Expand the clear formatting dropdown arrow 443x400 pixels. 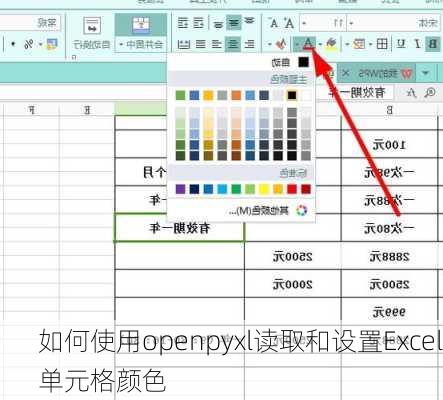(x=270, y=44)
